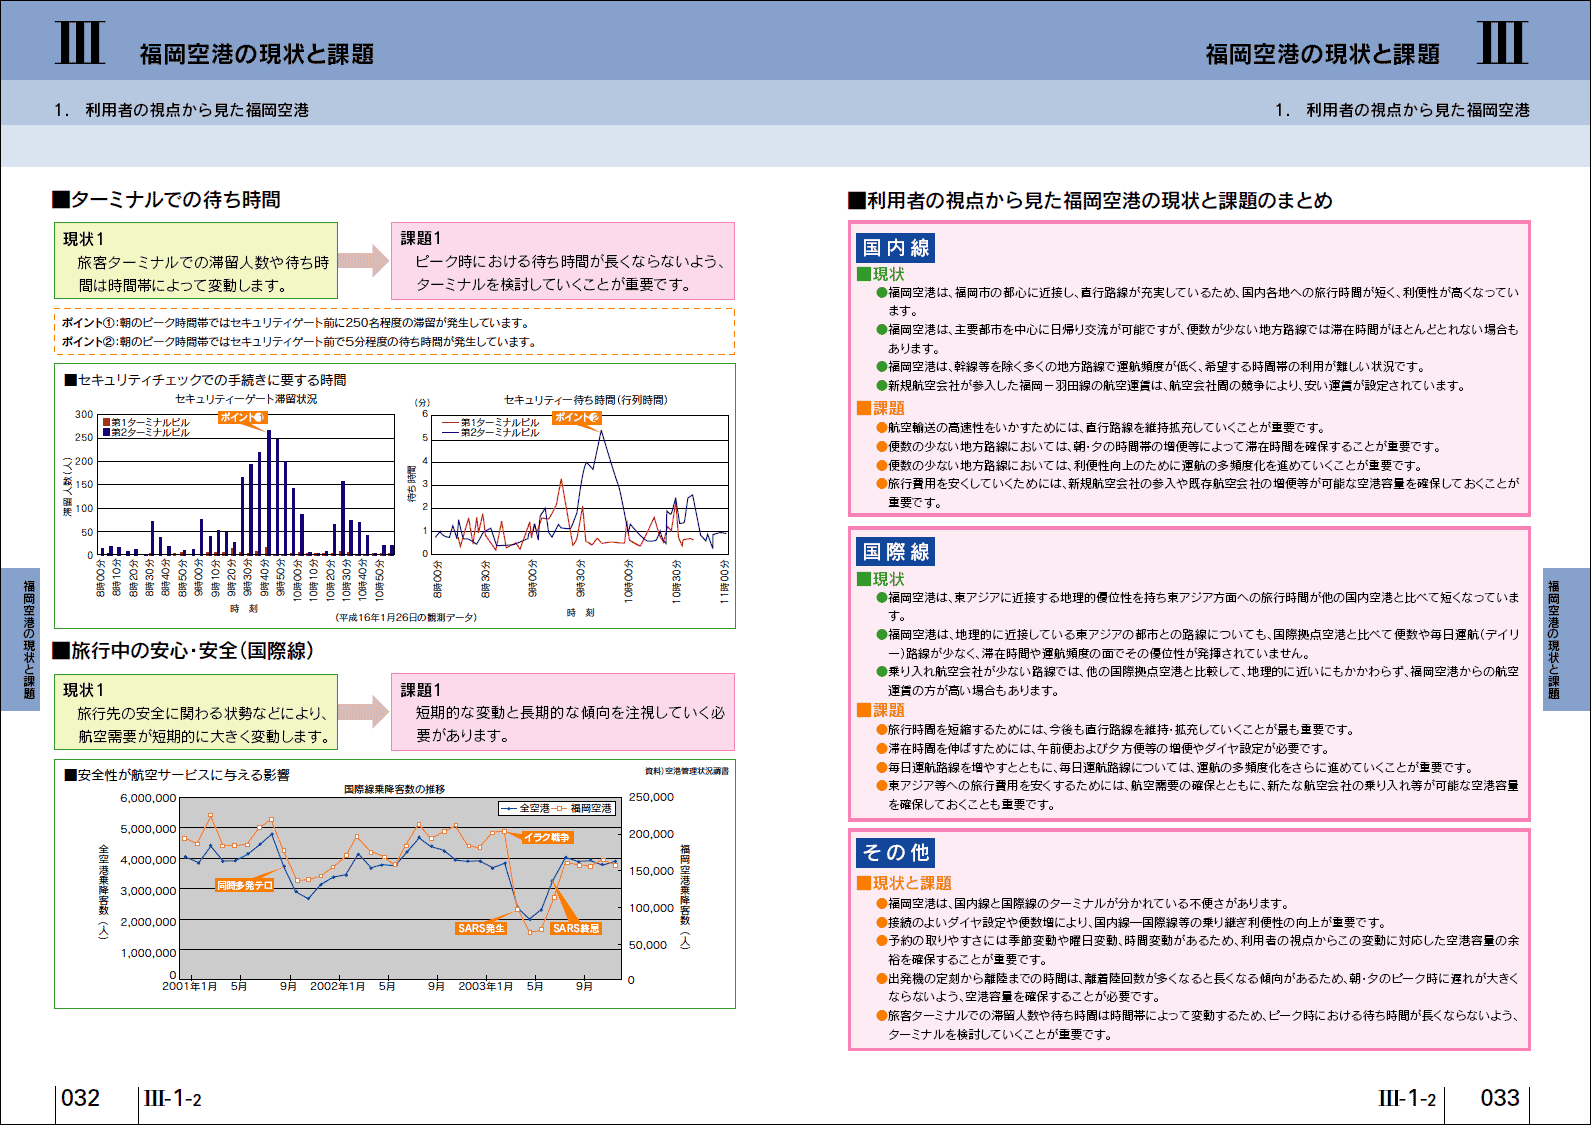Screen dimensions: 1591x1125
Task: Click the 現状1 box about 旅行先の安全に関わる状勢
Action: tap(196, 712)
